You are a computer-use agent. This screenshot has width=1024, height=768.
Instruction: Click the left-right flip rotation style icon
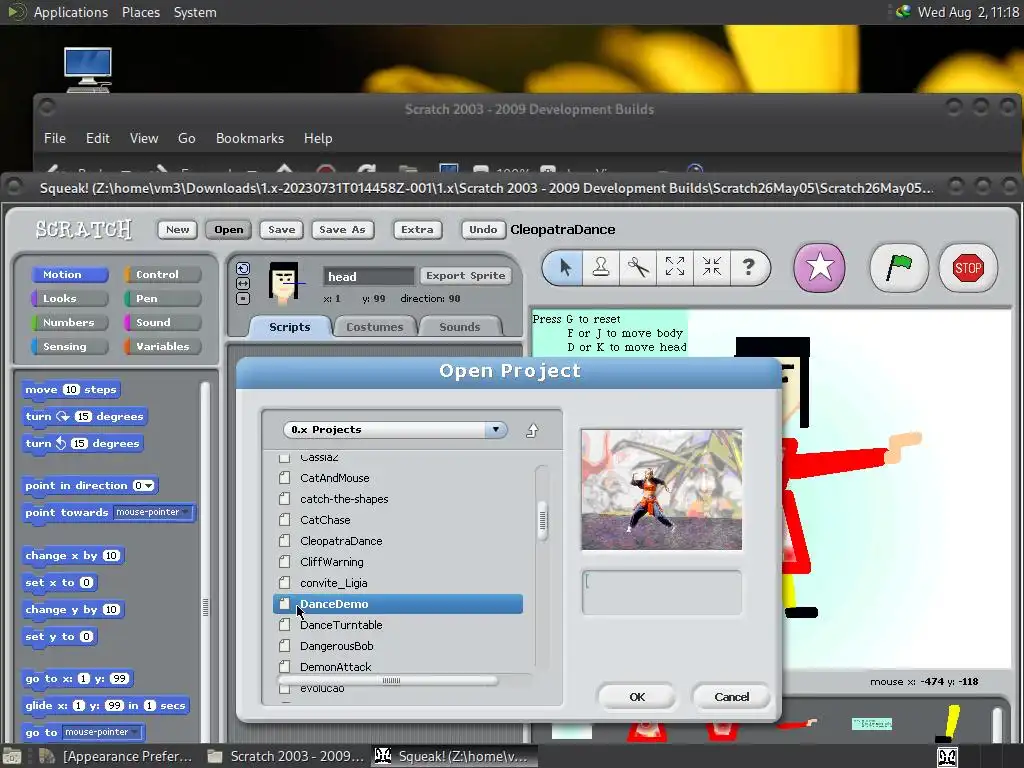pos(243,283)
